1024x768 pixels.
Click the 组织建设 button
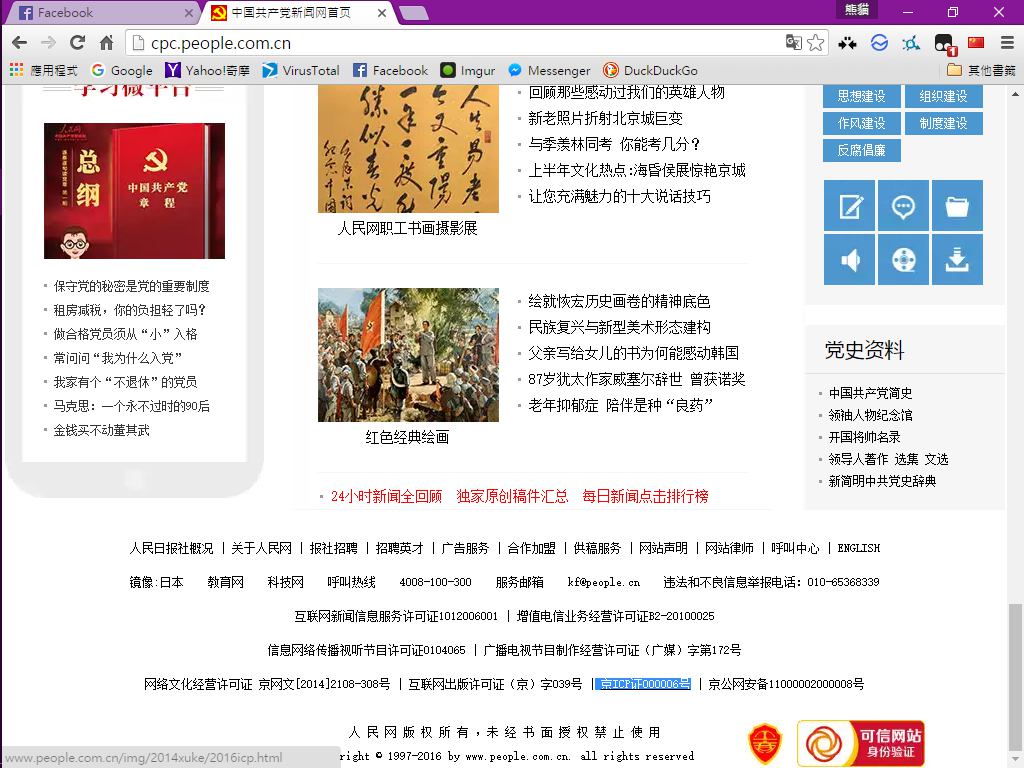pos(943,96)
